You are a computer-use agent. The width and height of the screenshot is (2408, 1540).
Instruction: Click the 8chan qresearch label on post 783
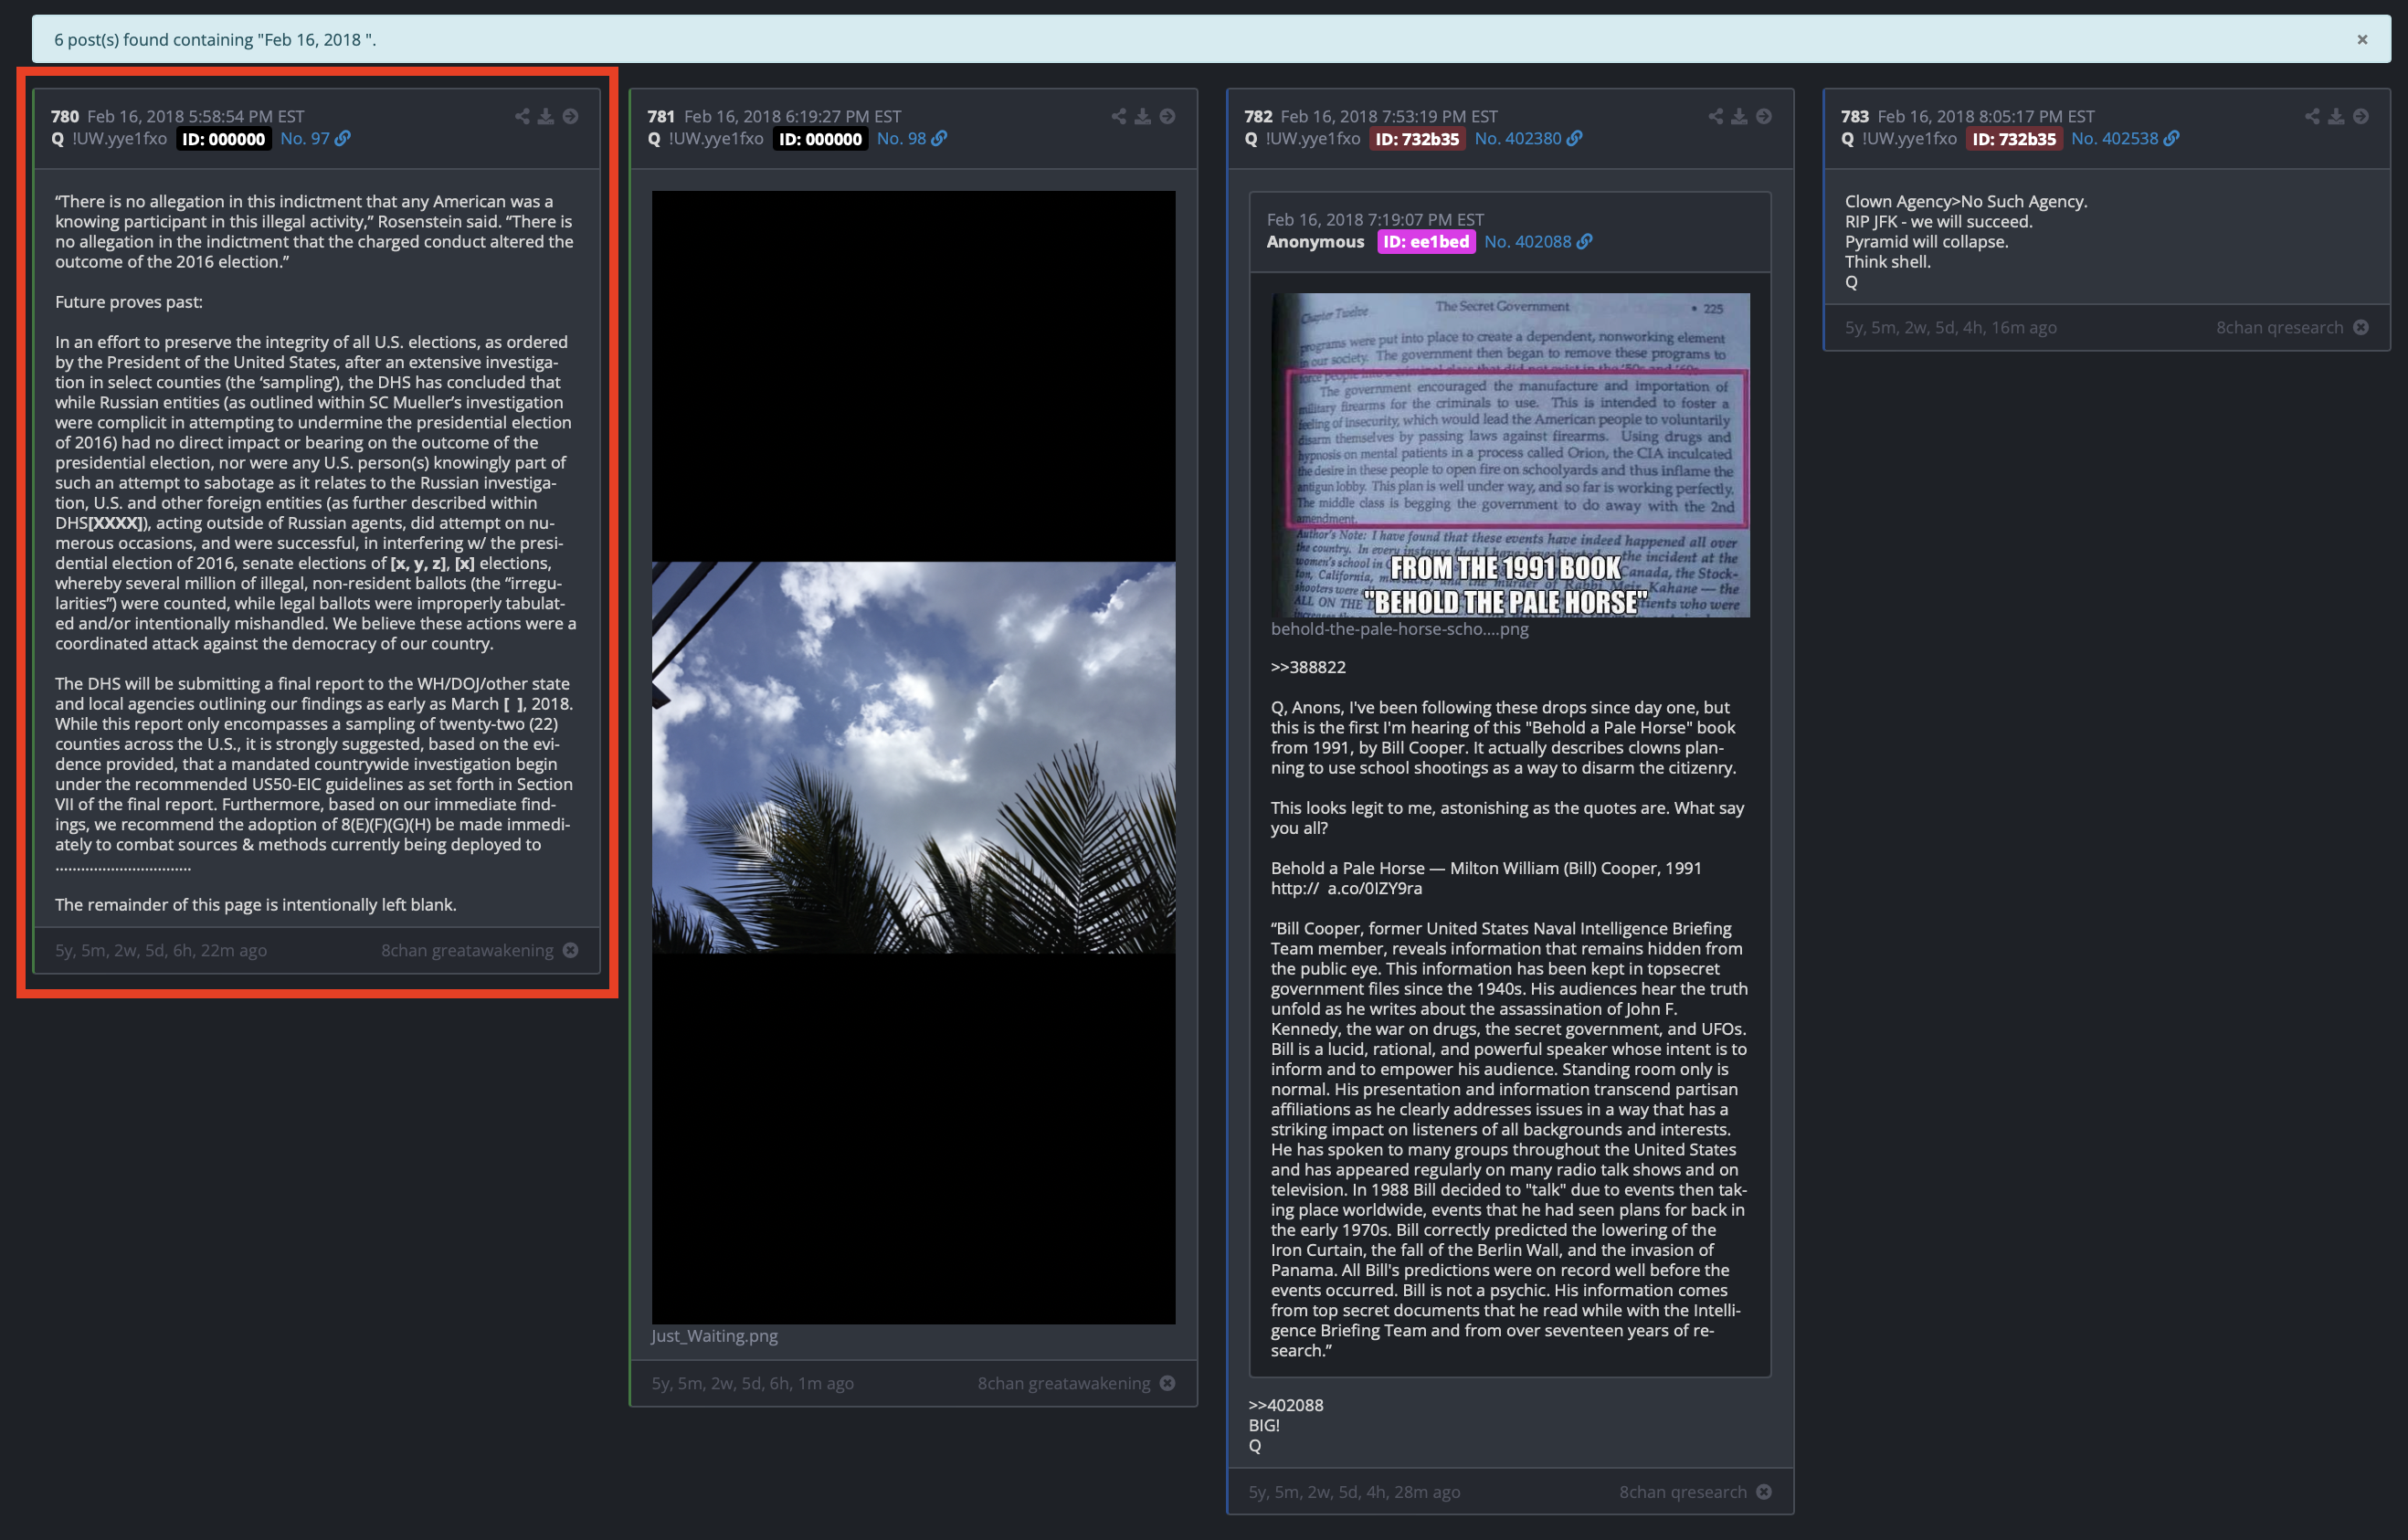point(2280,327)
